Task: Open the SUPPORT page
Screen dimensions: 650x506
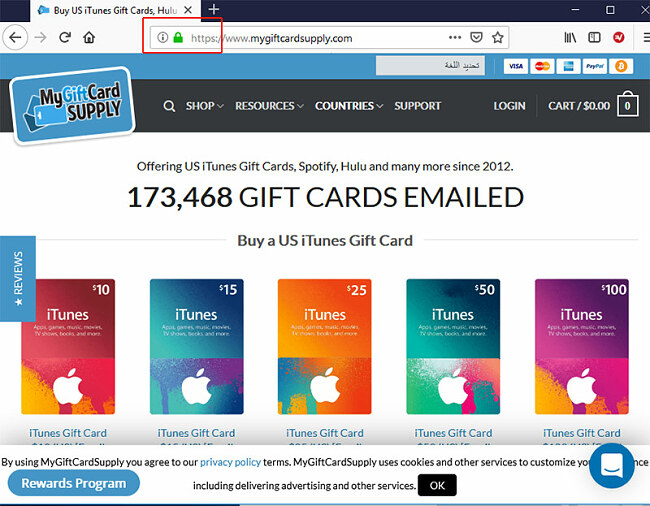Action: pos(417,106)
